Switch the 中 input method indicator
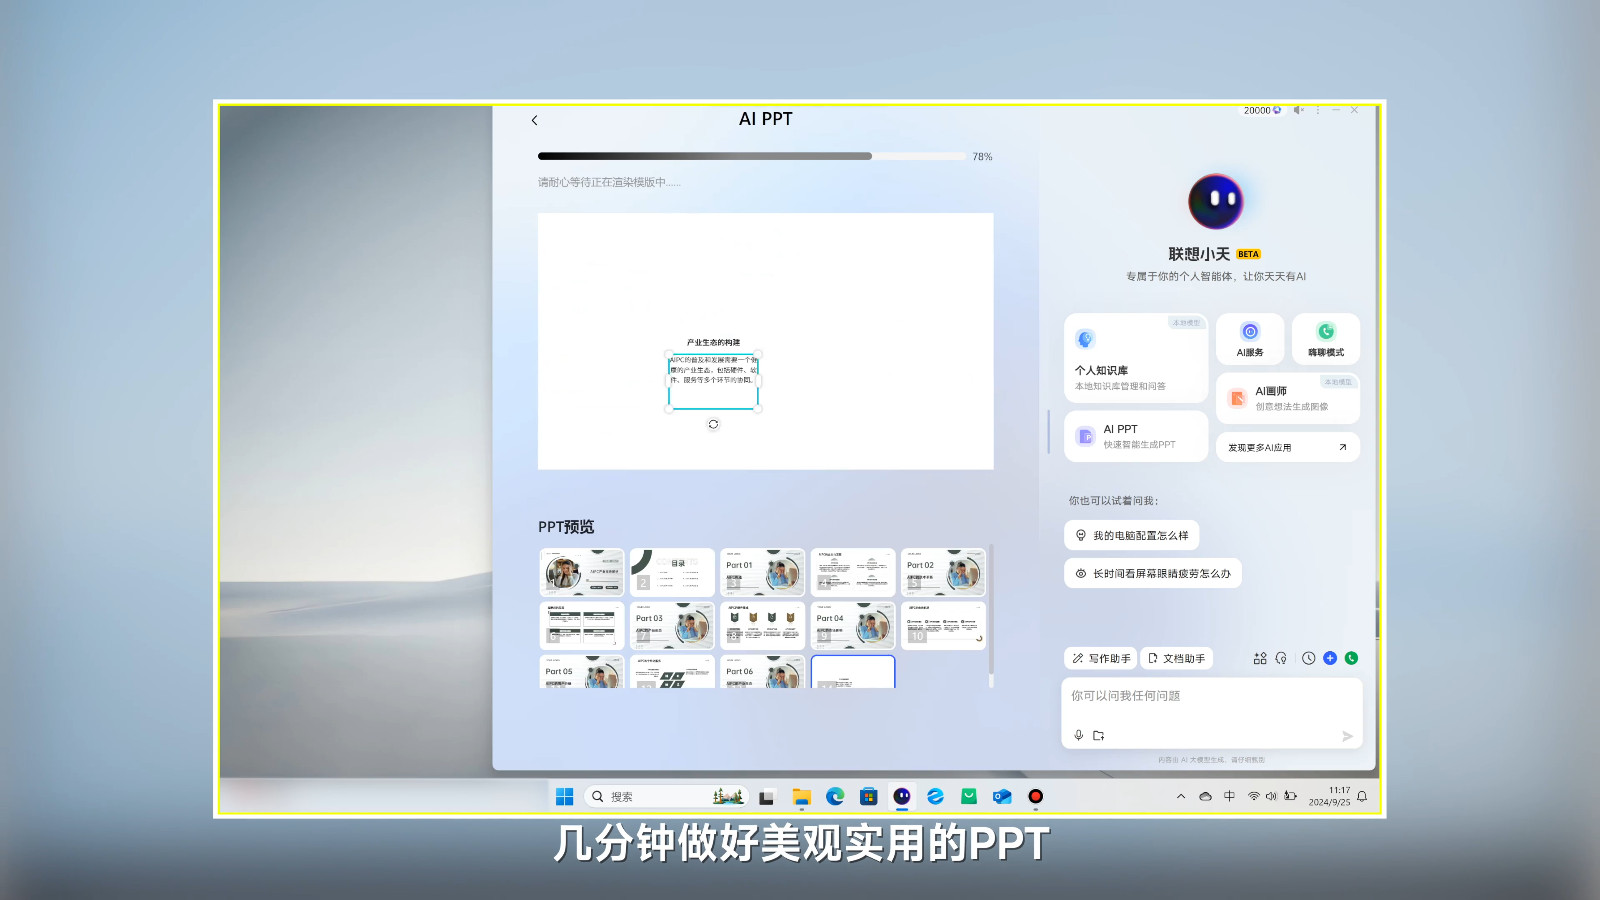Screen dimensions: 1600x900 coord(1229,796)
